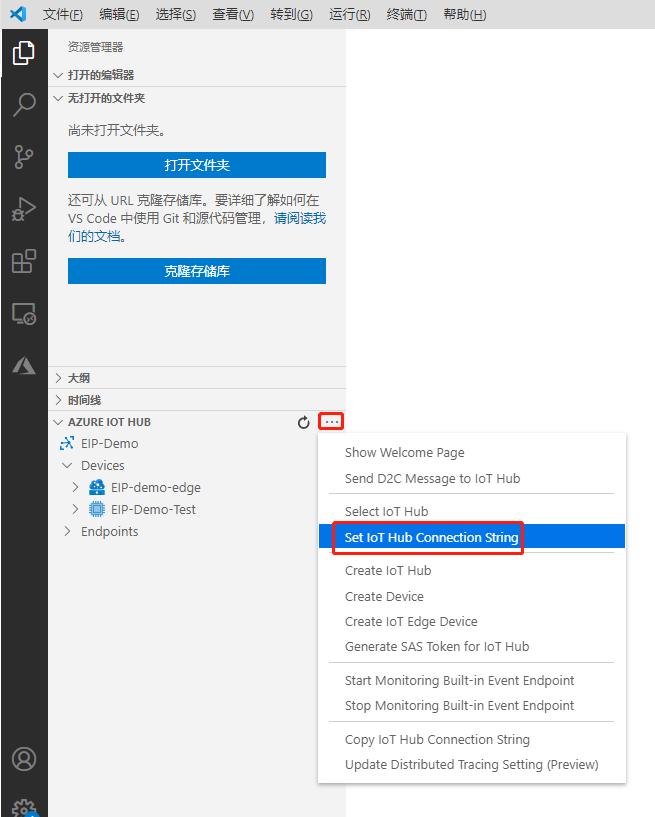Refresh the Azure IoT Hub panel

coord(304,422)
